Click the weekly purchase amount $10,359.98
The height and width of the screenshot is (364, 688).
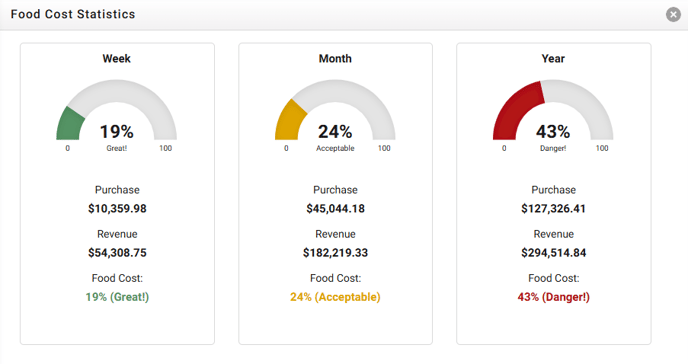coord(117,208)
